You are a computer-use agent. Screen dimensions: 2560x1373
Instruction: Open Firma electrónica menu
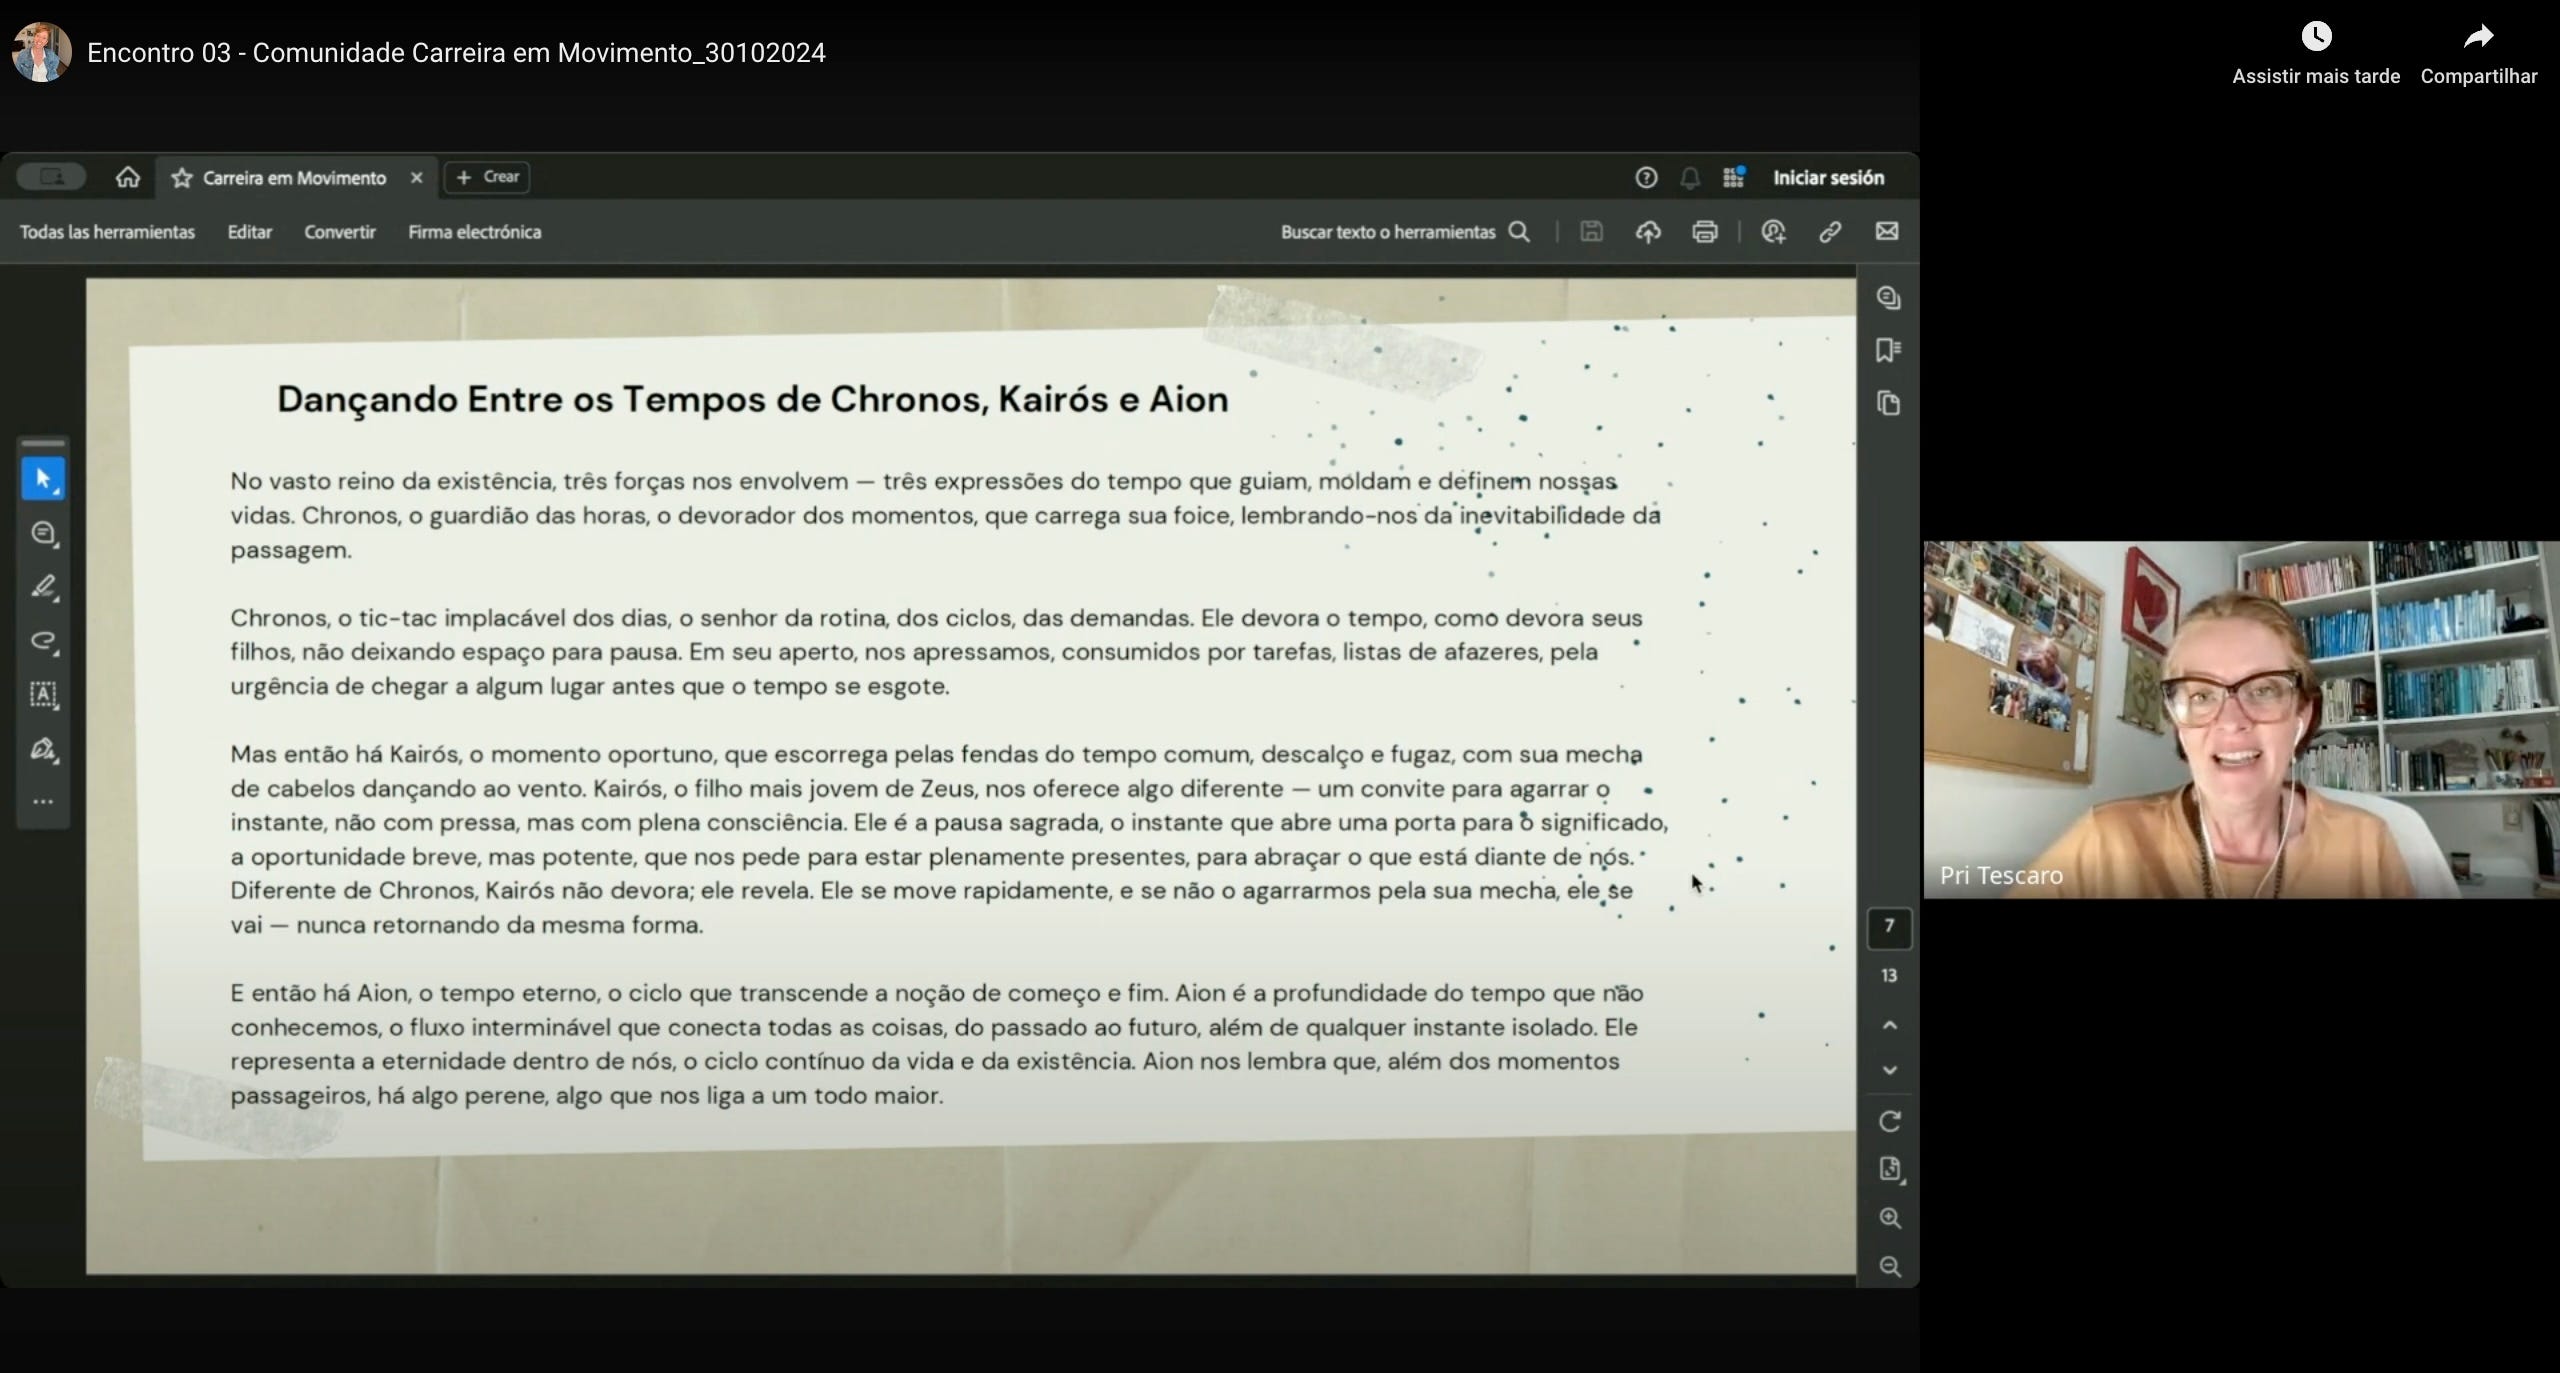474,232
